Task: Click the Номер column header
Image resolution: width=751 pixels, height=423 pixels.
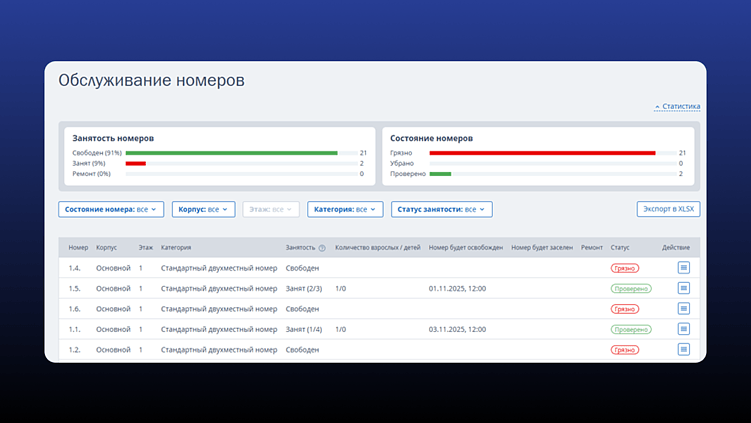Action: coord(78,248)
